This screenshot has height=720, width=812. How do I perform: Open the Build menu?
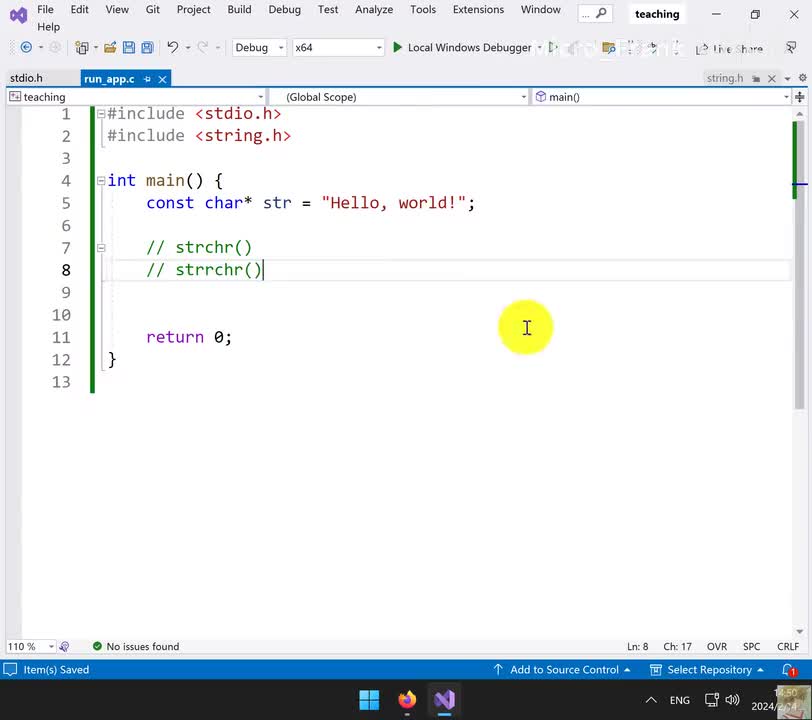point(239,10)
